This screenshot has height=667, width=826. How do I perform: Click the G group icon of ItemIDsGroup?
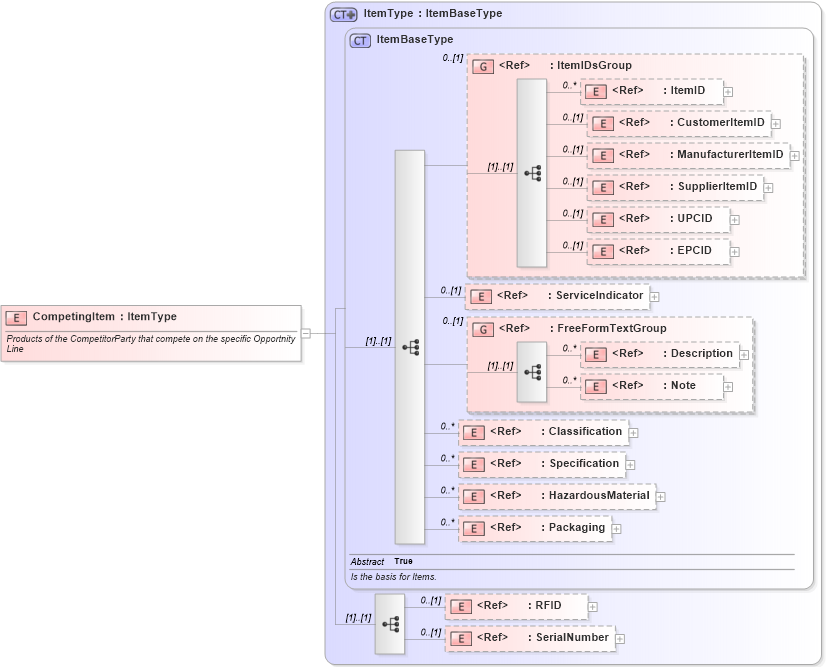tap(483, 65)
